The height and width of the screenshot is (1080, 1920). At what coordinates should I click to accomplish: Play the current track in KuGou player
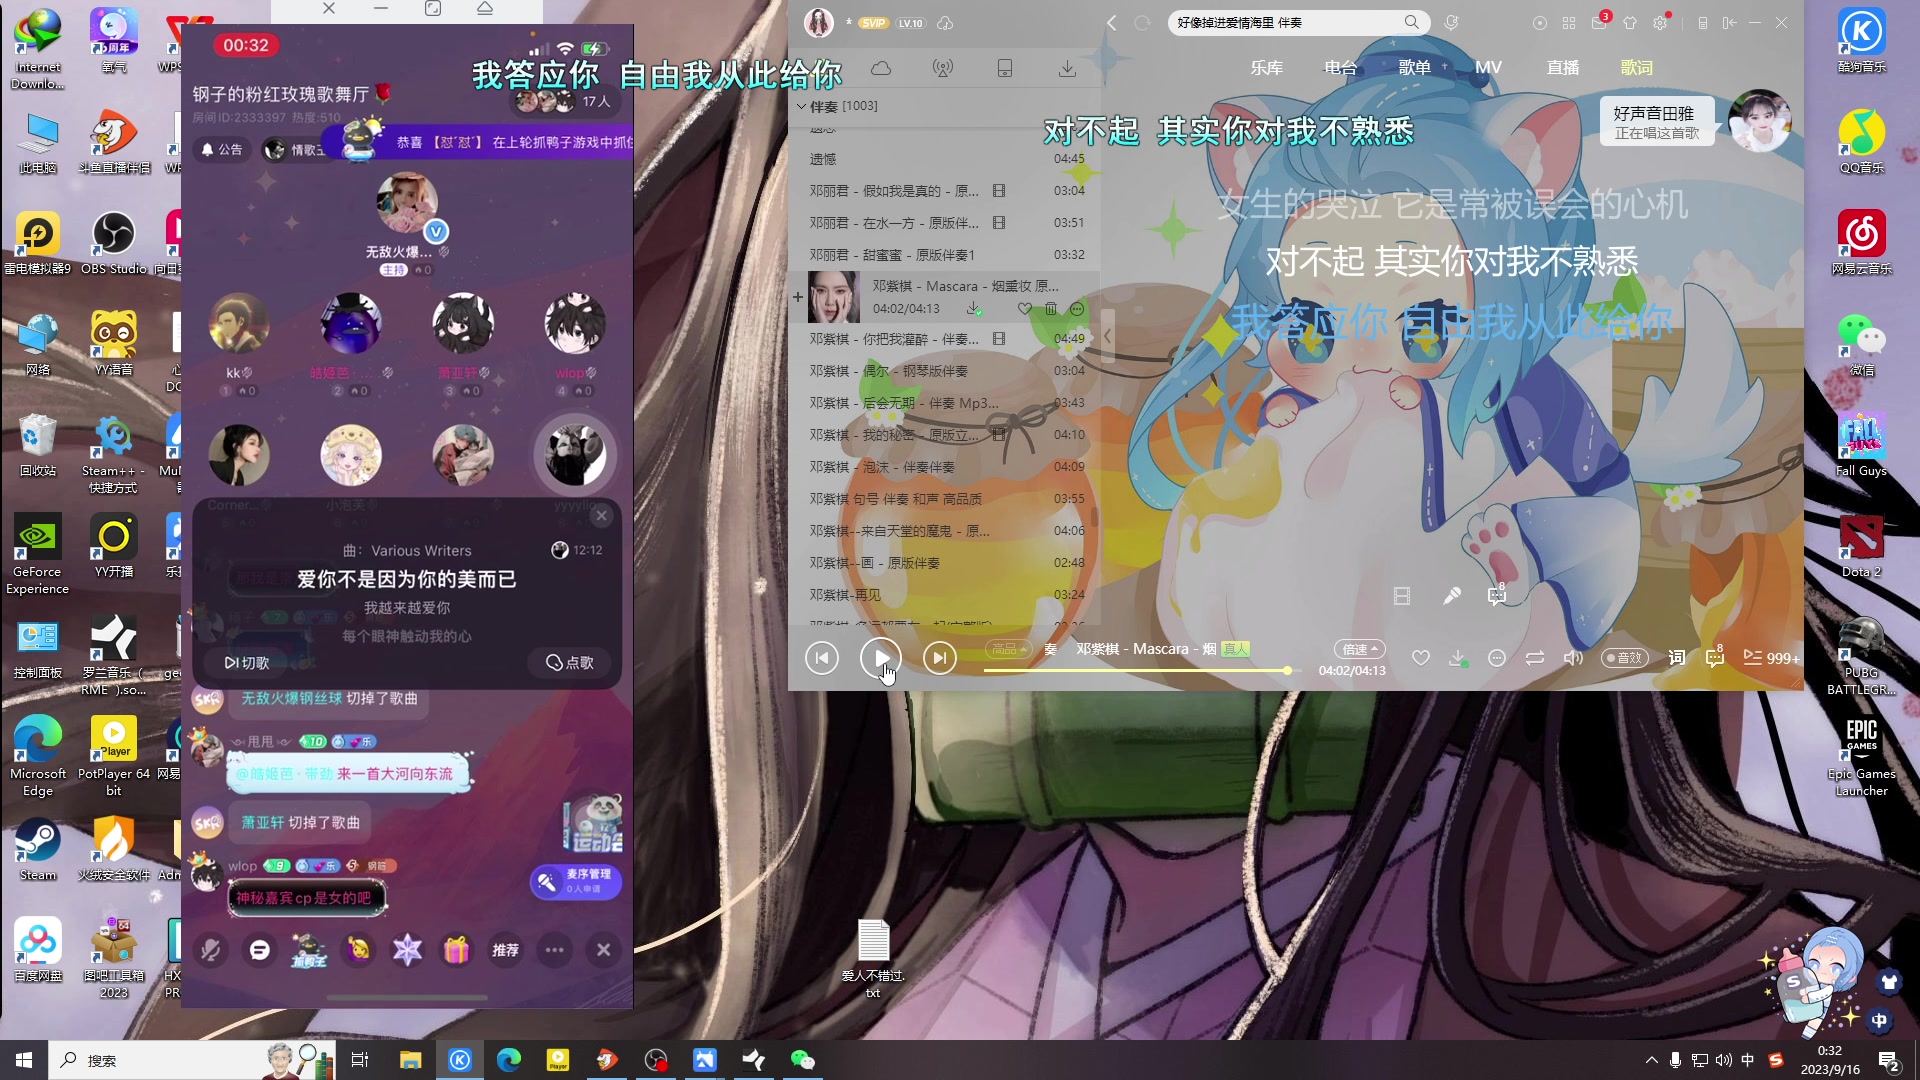881,658
